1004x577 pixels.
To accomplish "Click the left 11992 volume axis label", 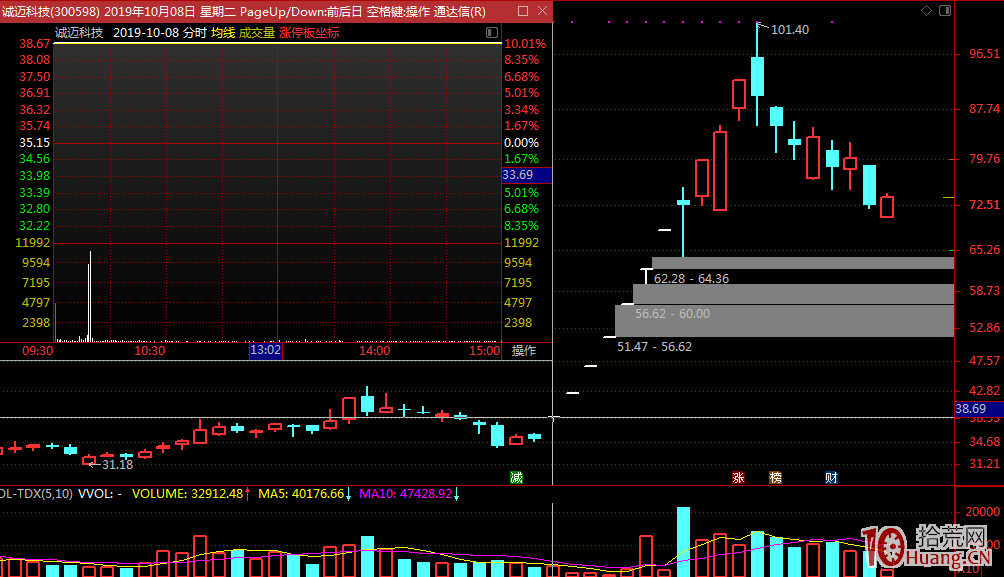I will point(33,243).
